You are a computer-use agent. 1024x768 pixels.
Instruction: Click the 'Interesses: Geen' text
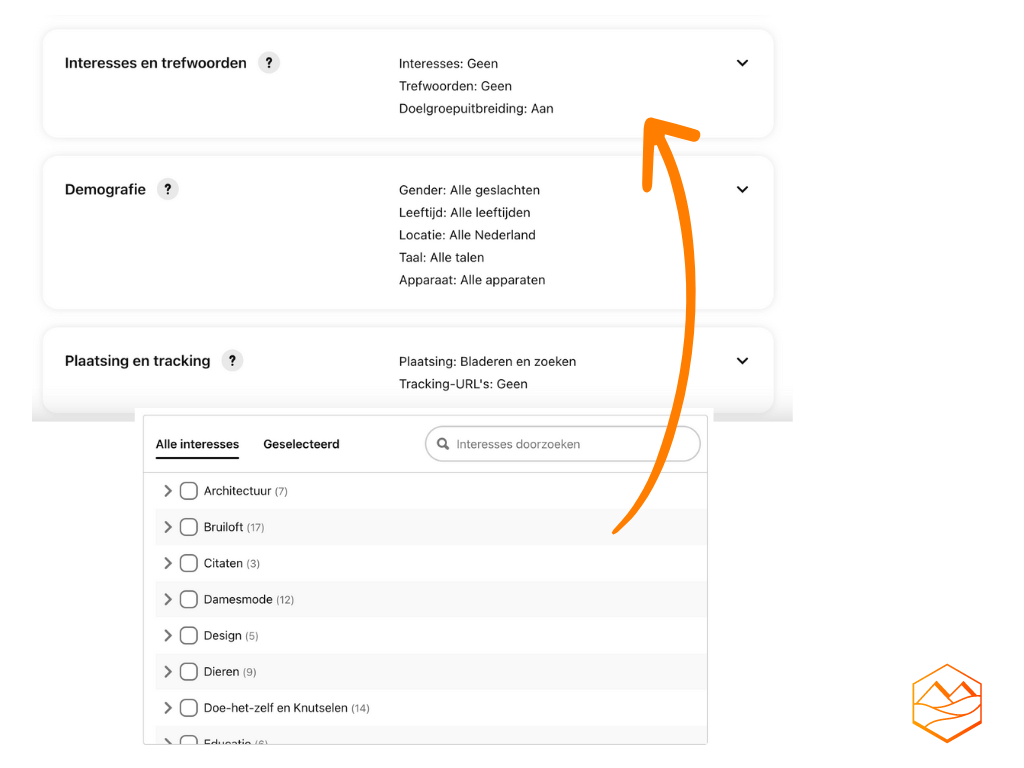tap(449, 63)
